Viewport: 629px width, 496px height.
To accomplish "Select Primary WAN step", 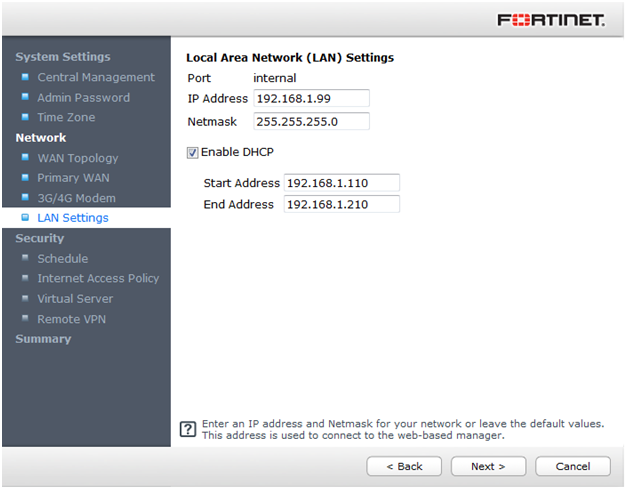I will point(73,178).
